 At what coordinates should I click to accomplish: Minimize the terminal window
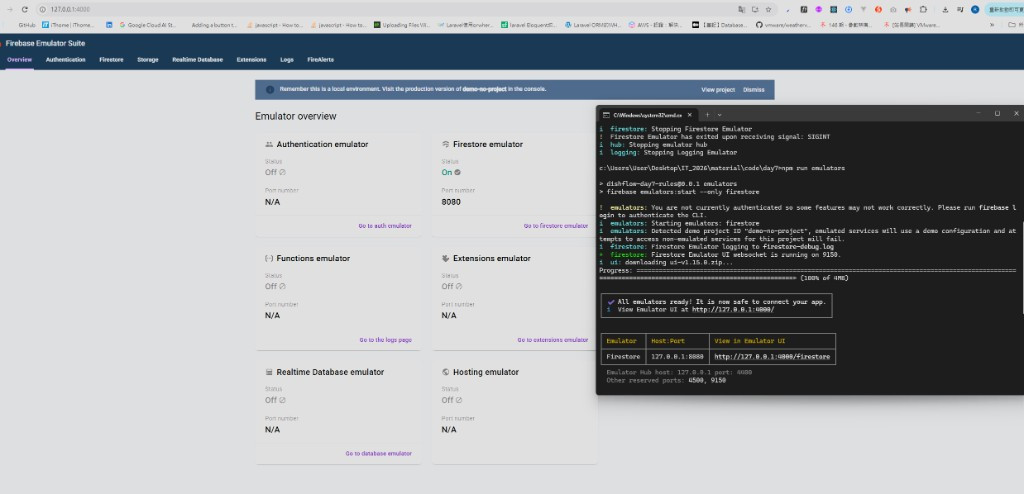pyautogui.click(x=978, y=113)
